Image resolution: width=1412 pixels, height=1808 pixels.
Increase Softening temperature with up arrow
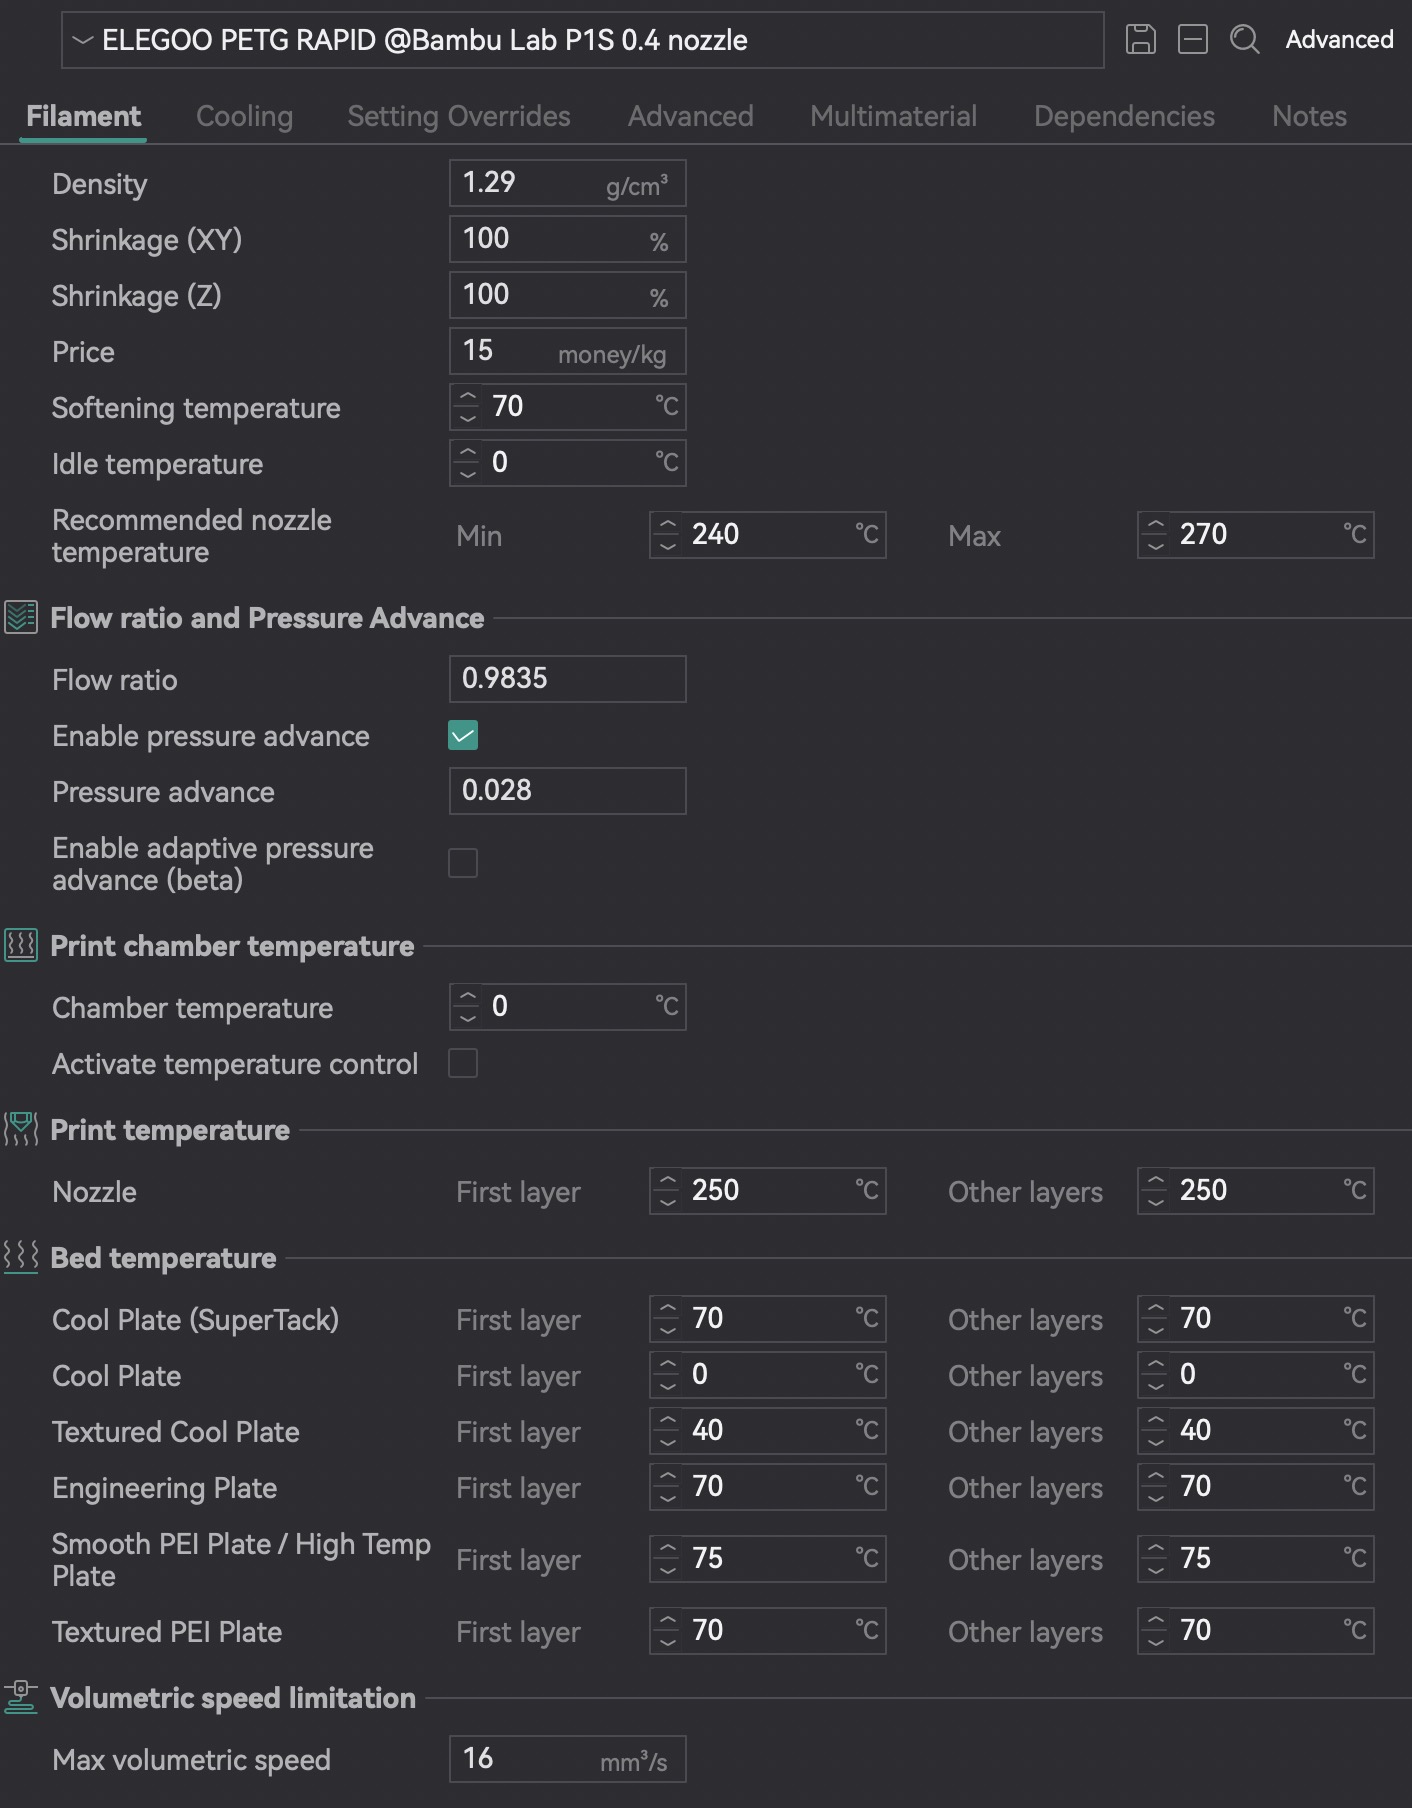point(467,397)
